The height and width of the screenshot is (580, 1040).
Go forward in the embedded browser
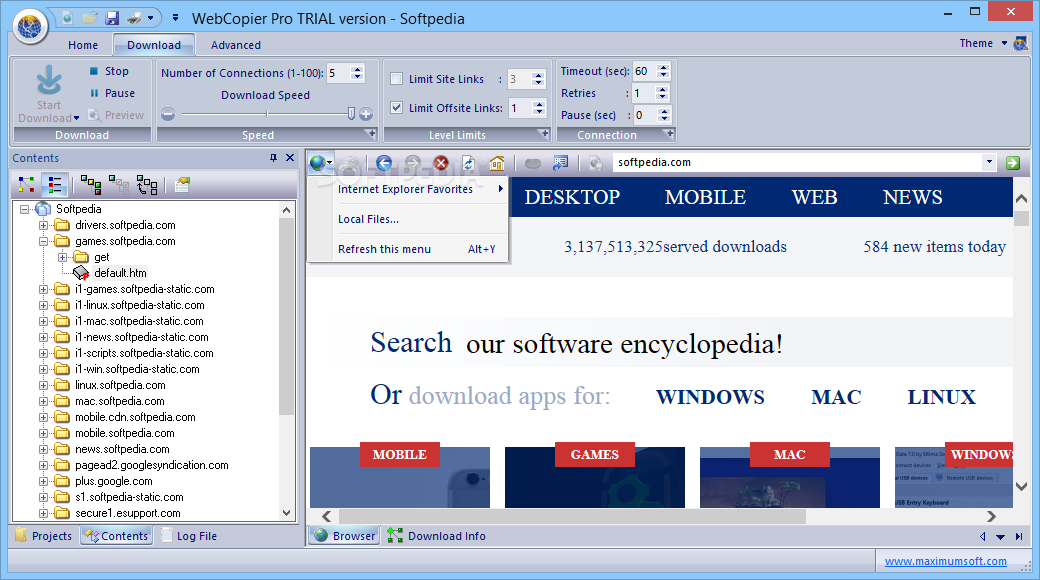click(x=413, y=163)
